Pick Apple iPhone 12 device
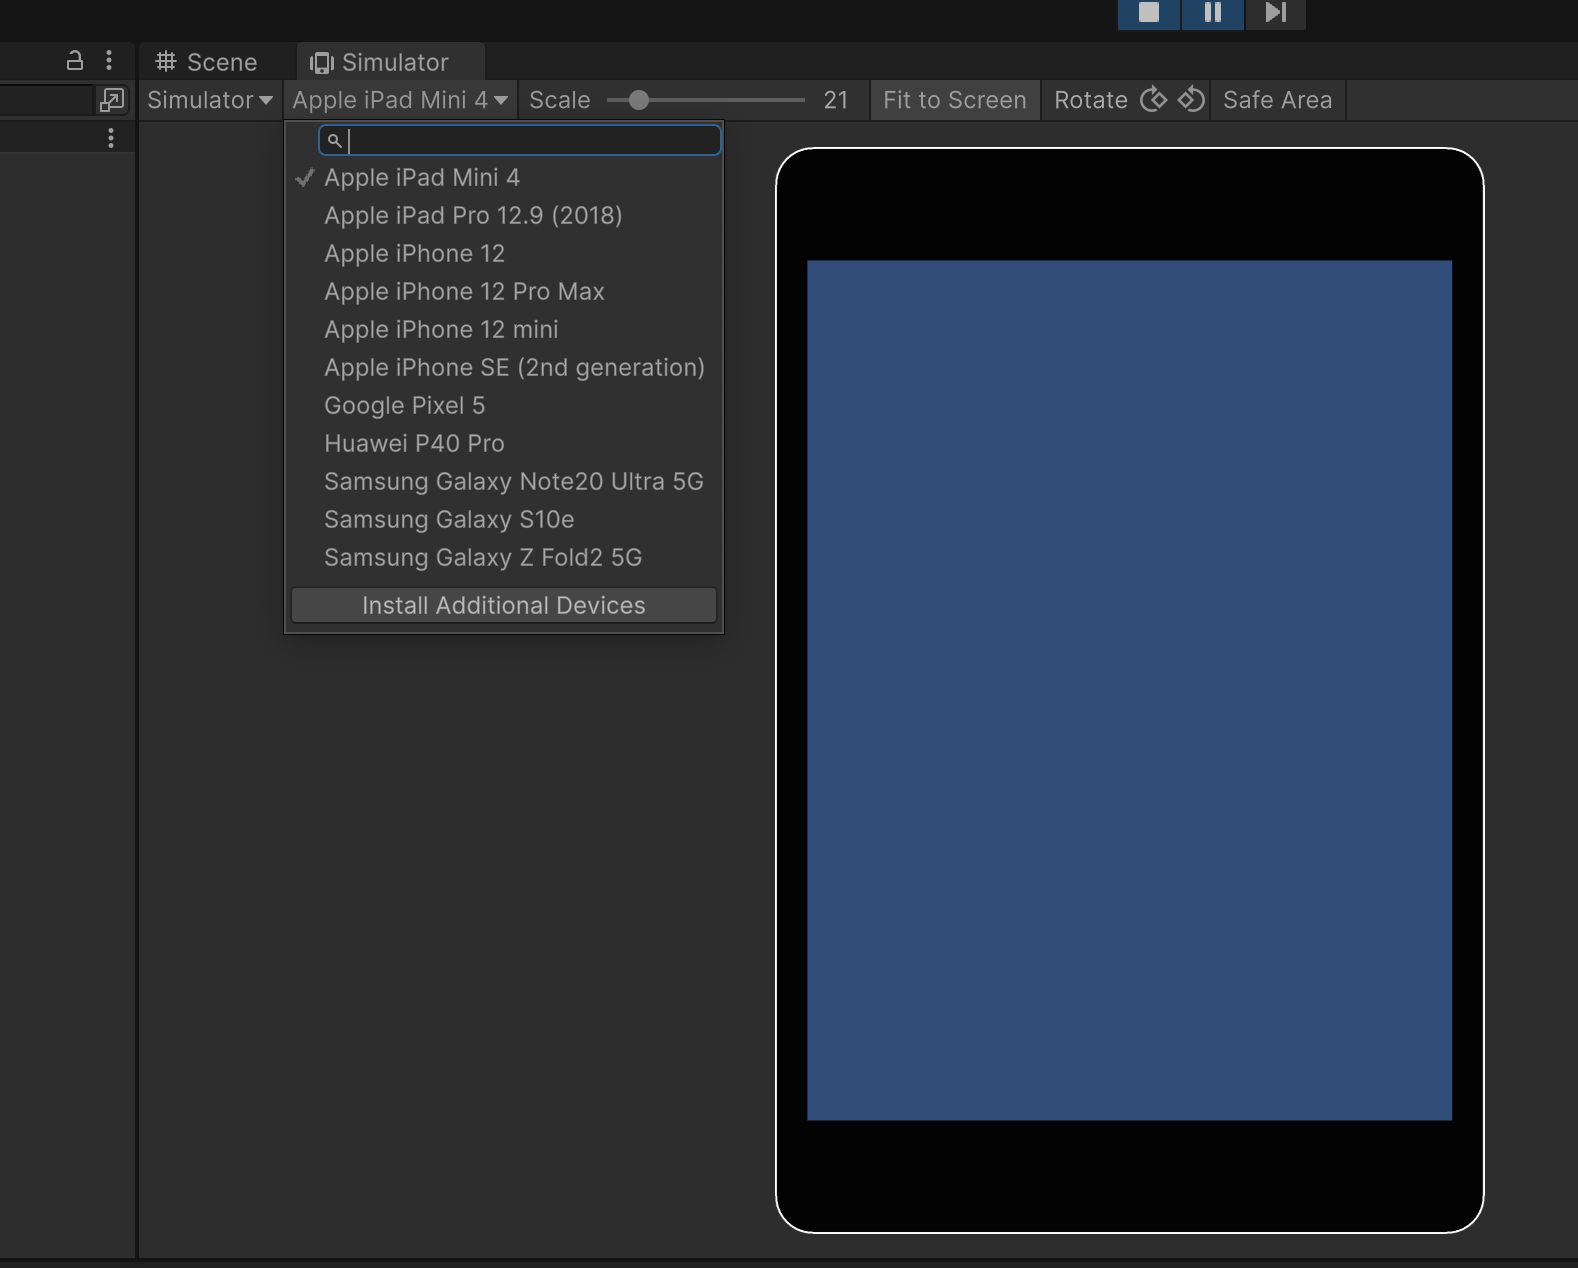 [x=504, y=254]
